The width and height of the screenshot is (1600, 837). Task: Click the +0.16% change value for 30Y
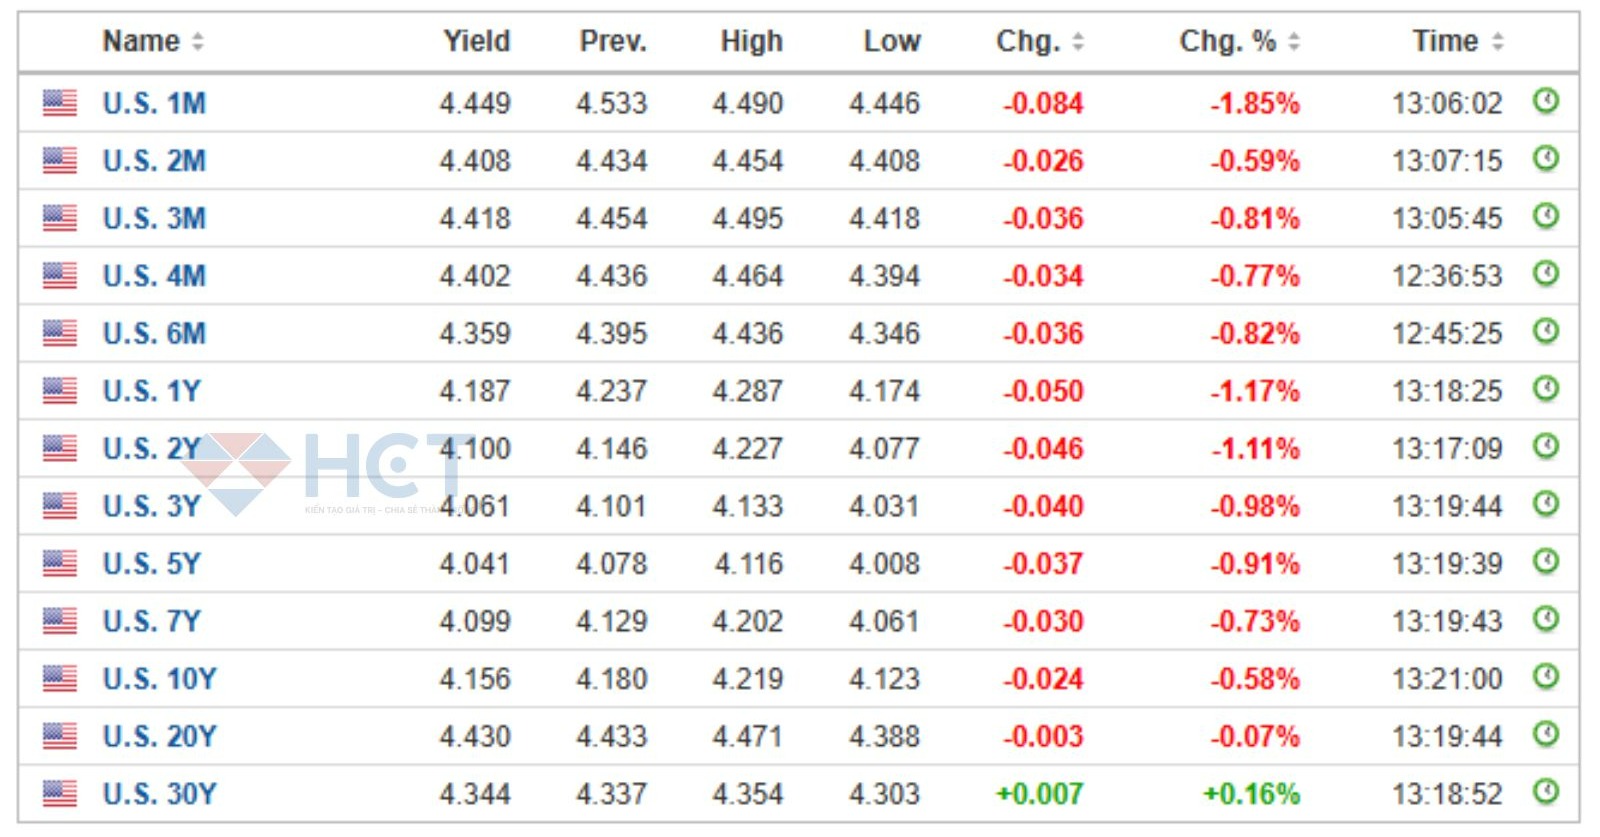(x=1250, y=794)
